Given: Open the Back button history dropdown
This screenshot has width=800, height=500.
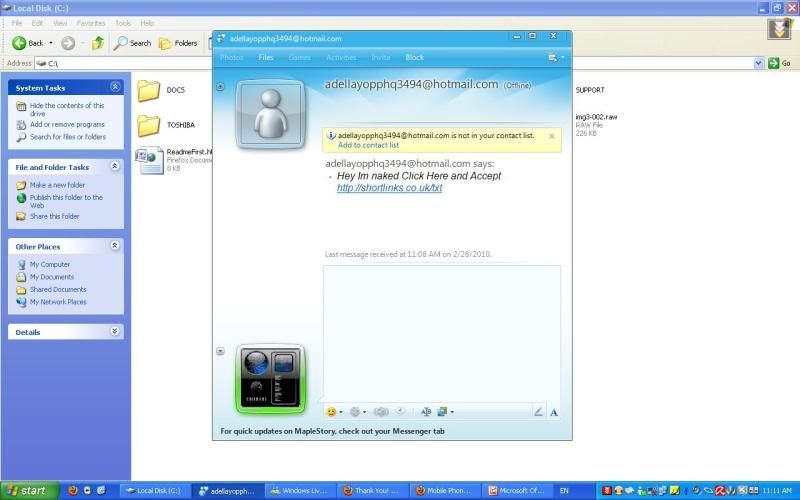Looking at the screenshot, I should pyautogui.click(x=51, y=43).
